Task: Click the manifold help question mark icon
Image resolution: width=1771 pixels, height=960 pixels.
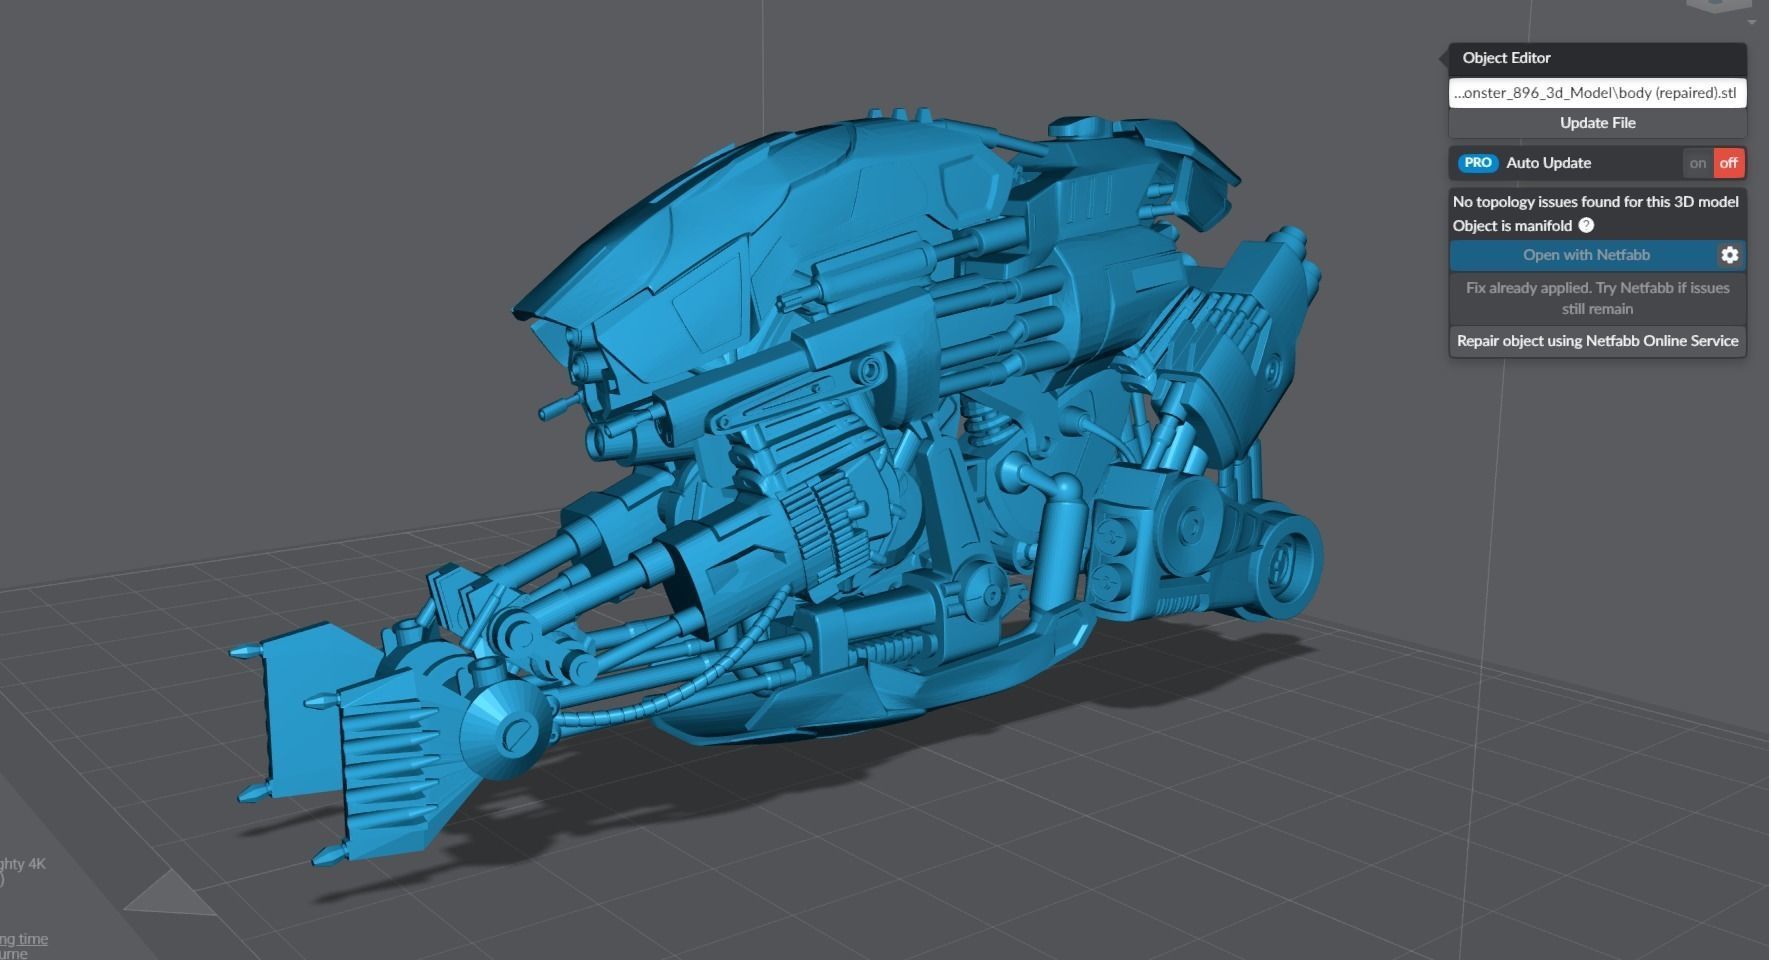Action: pos(1586,226)
